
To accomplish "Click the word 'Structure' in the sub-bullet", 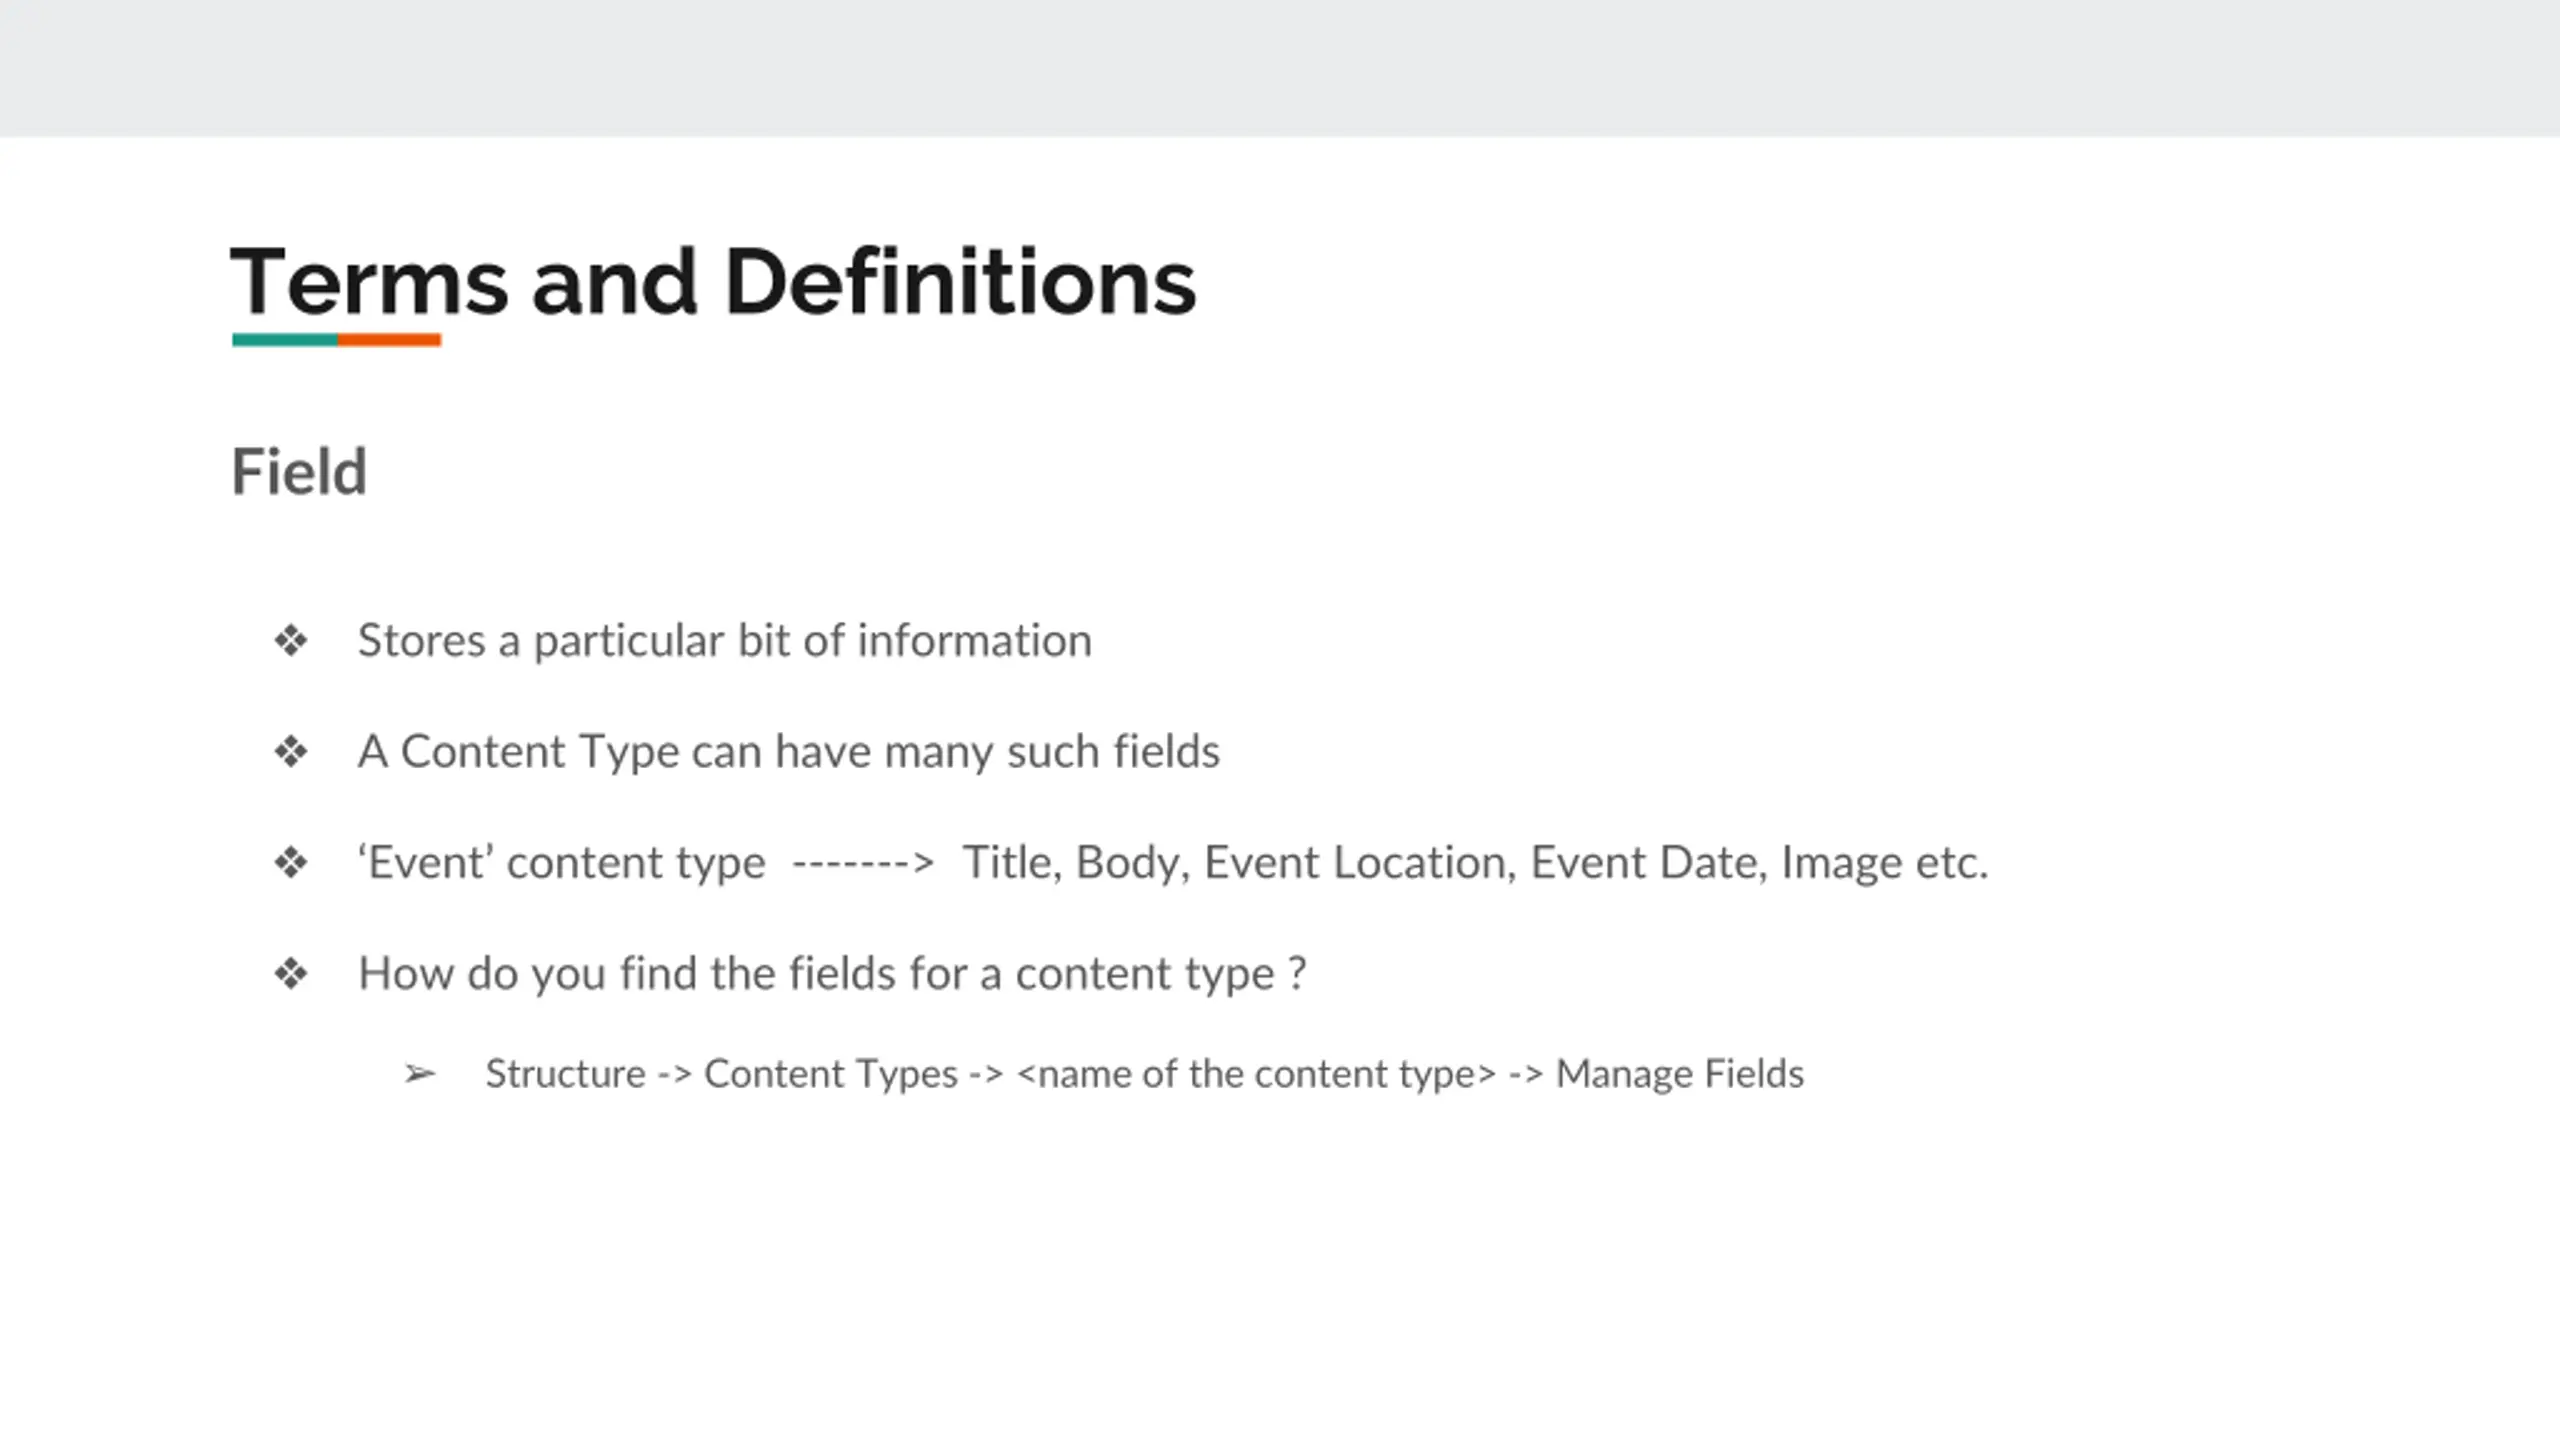I will 566,1074.
